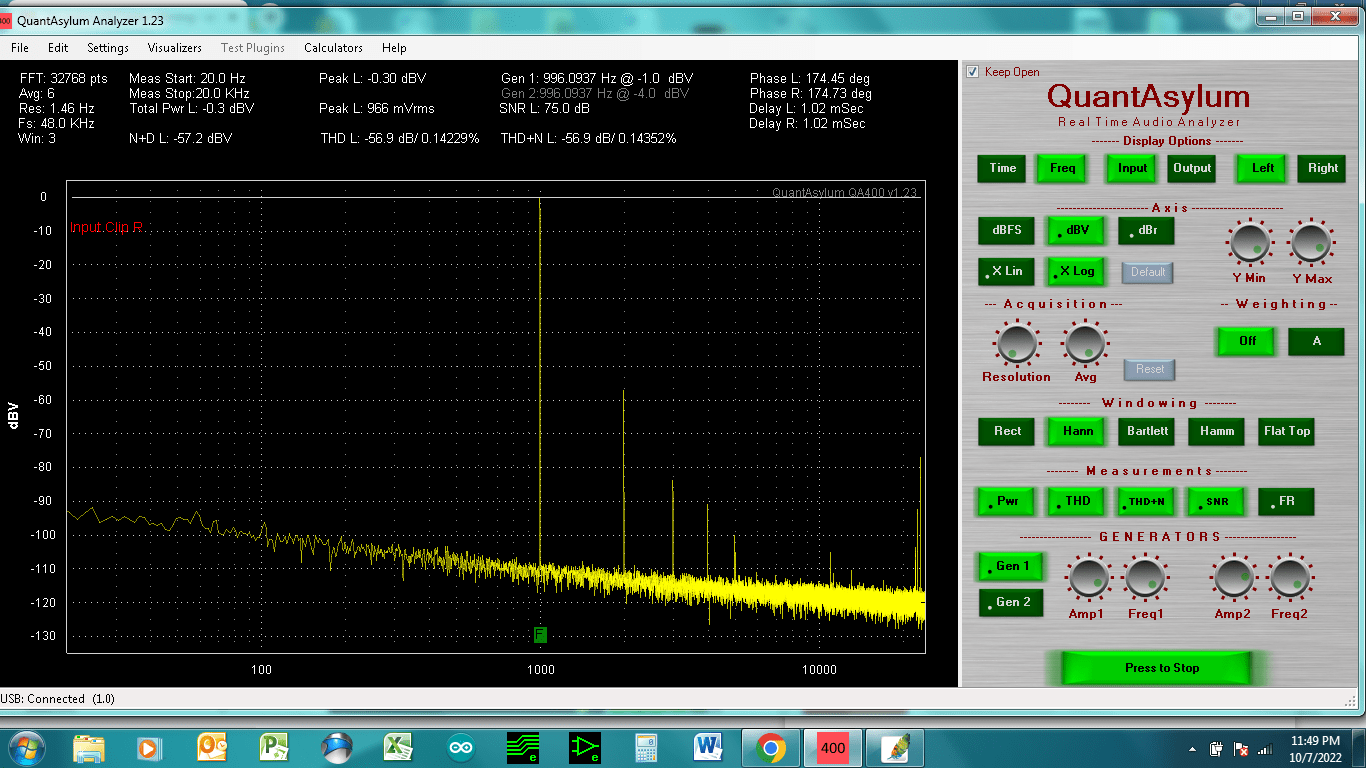The height and width of the screenshot is (768, 1366).
Task: Toggle generator Gen 1
Action: click(1011, 566)
